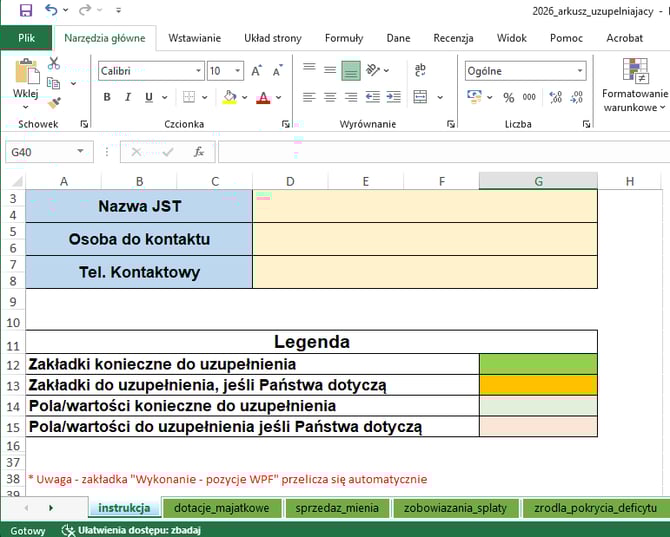Click the Nazwa JST input cell
The image size is (670, 537).
click(424, 206)
